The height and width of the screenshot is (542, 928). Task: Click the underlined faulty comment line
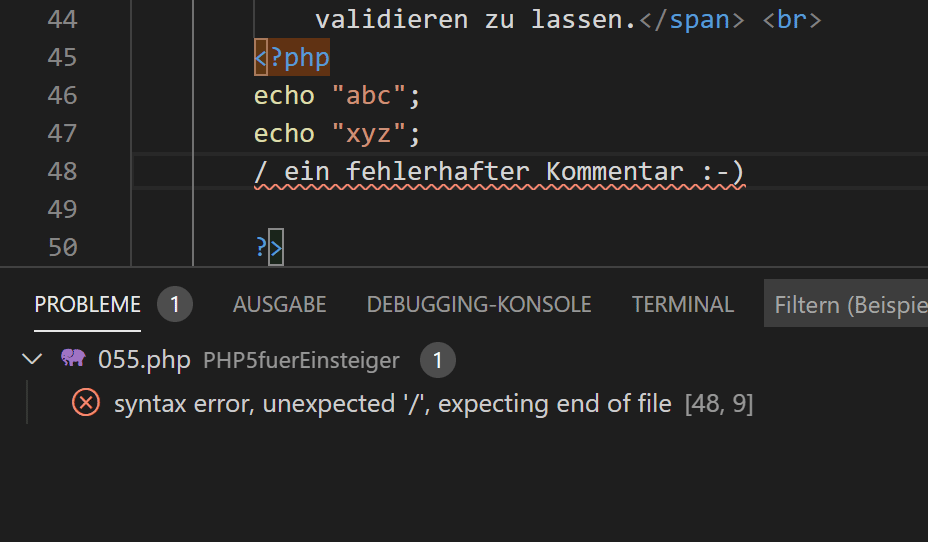[499, 172]
